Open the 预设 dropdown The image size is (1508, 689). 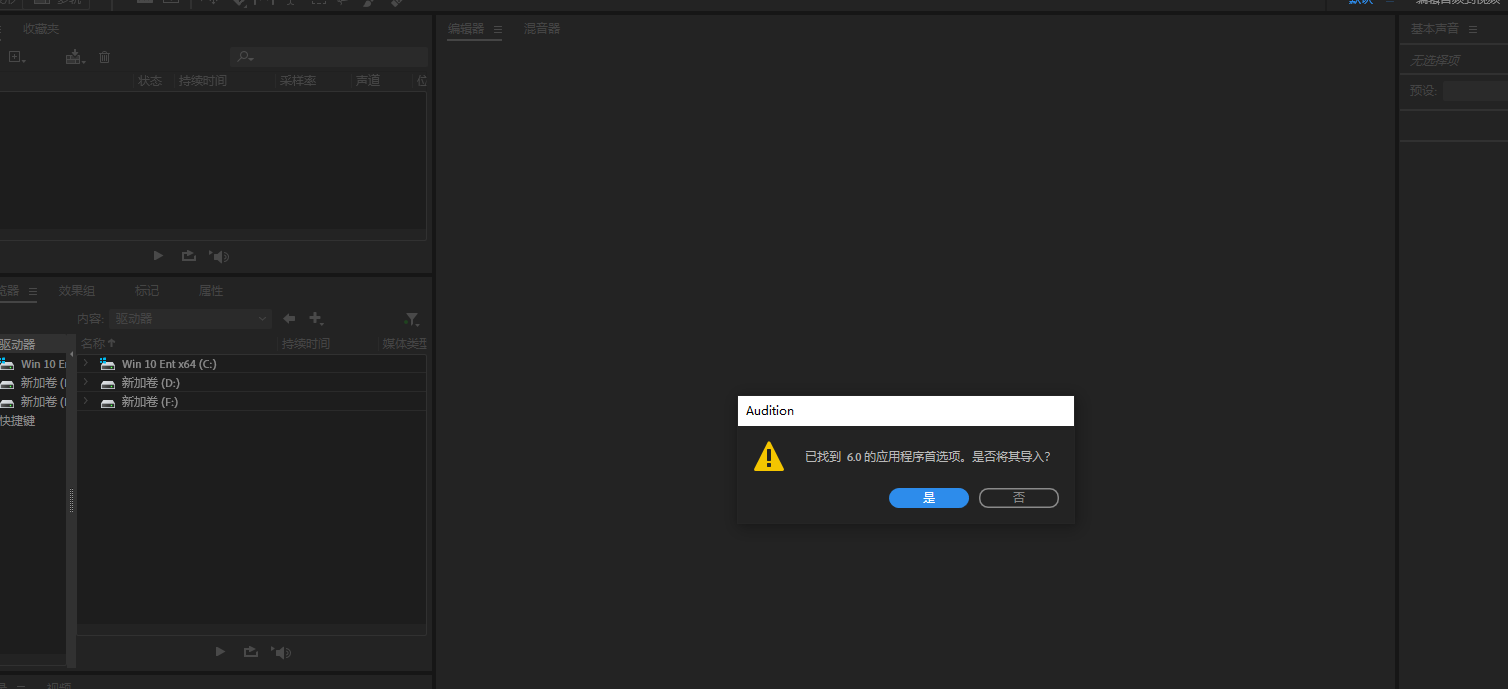[1475, 91]
